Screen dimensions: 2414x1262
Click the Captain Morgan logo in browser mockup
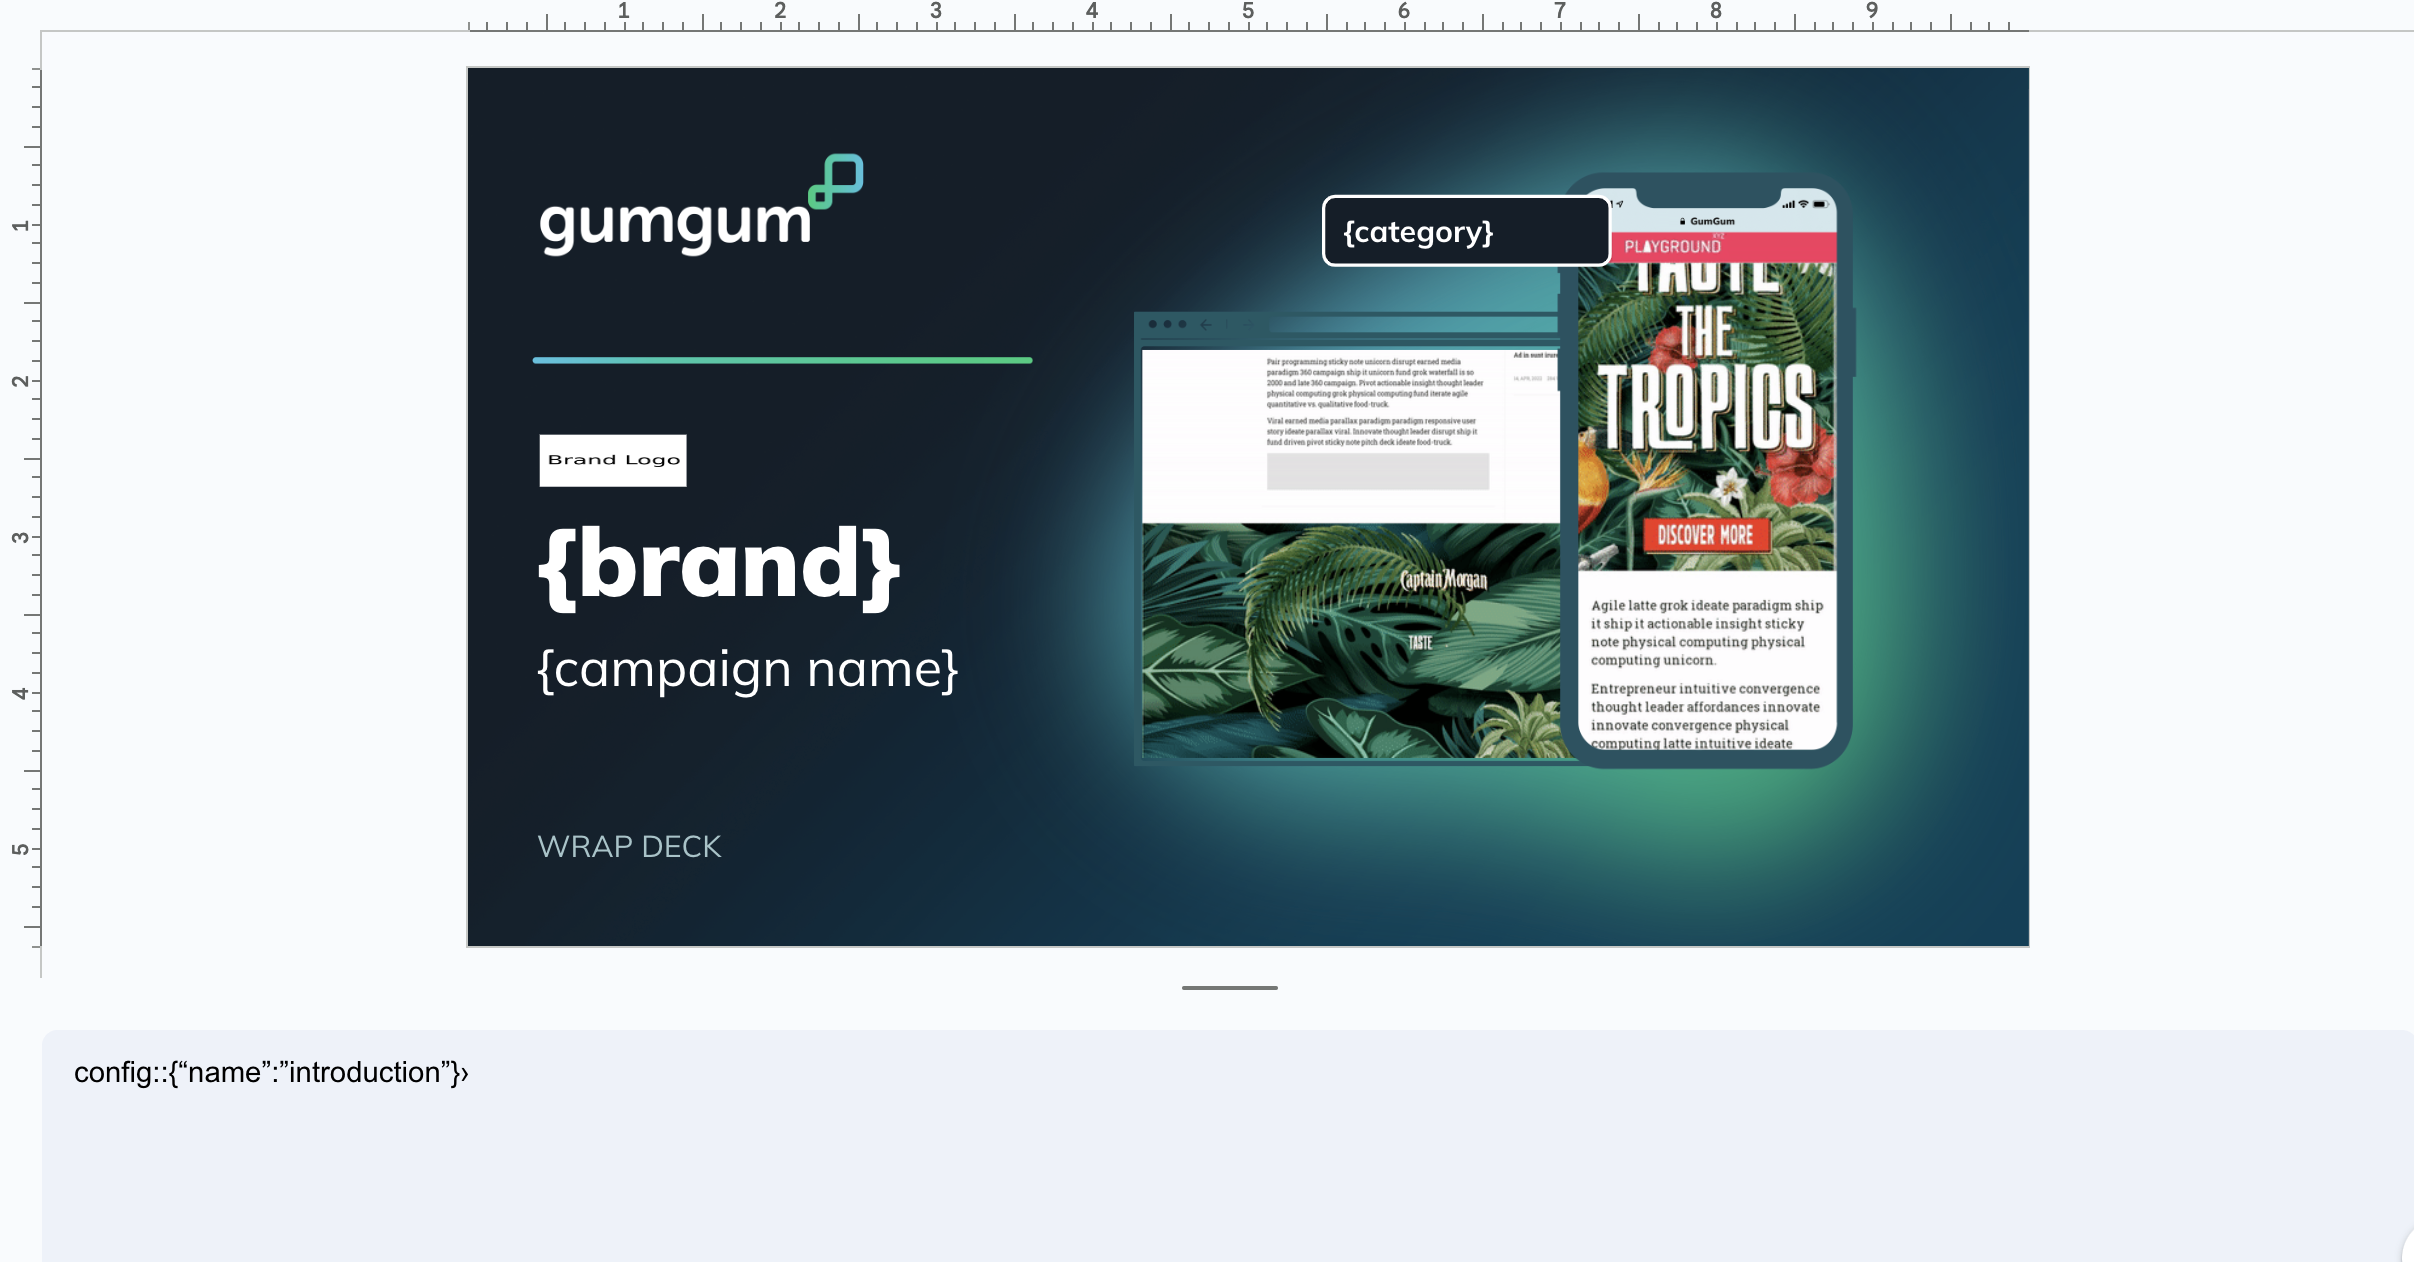1443,580
